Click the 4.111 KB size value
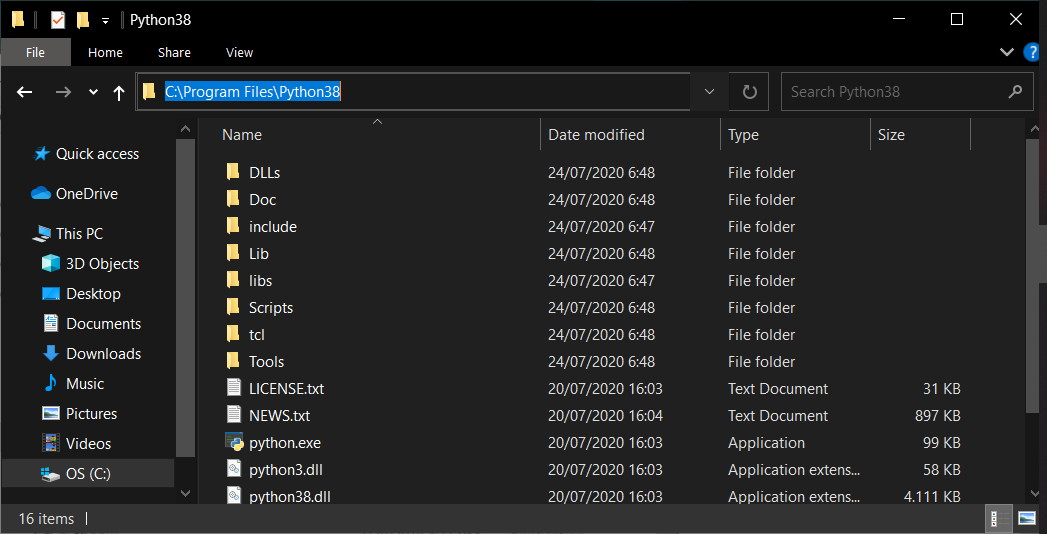Screen dimensions: 1047x534 pos(932,497)
